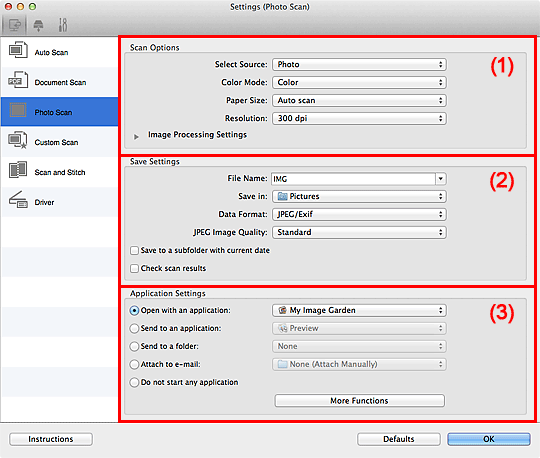Open the Data Format dropdown

pos(359,214)
